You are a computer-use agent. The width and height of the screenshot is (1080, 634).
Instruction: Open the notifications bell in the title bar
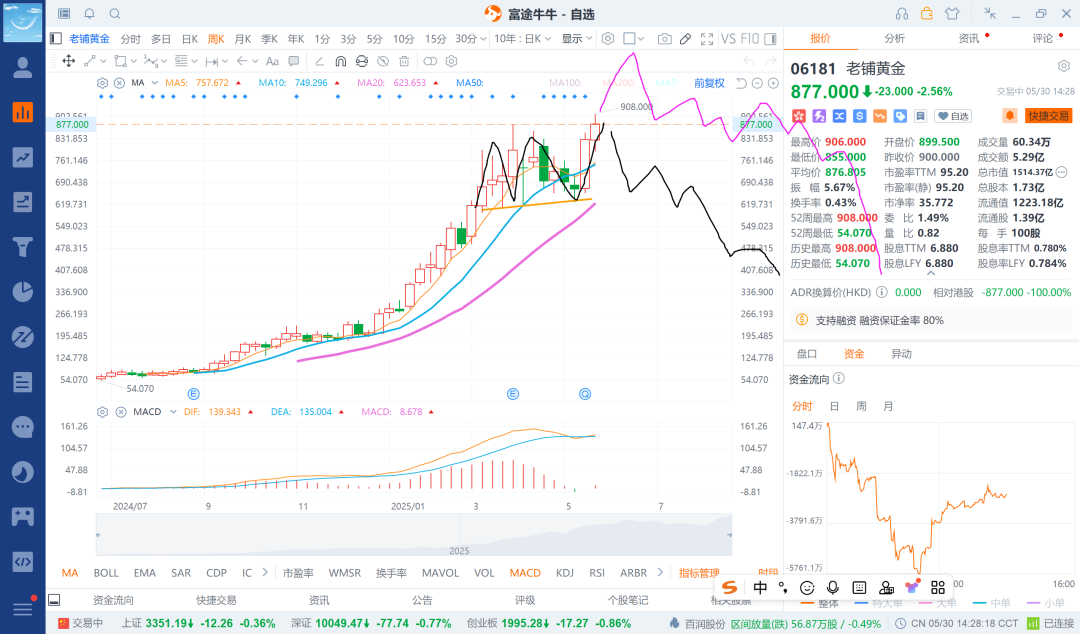pos(90,14)
